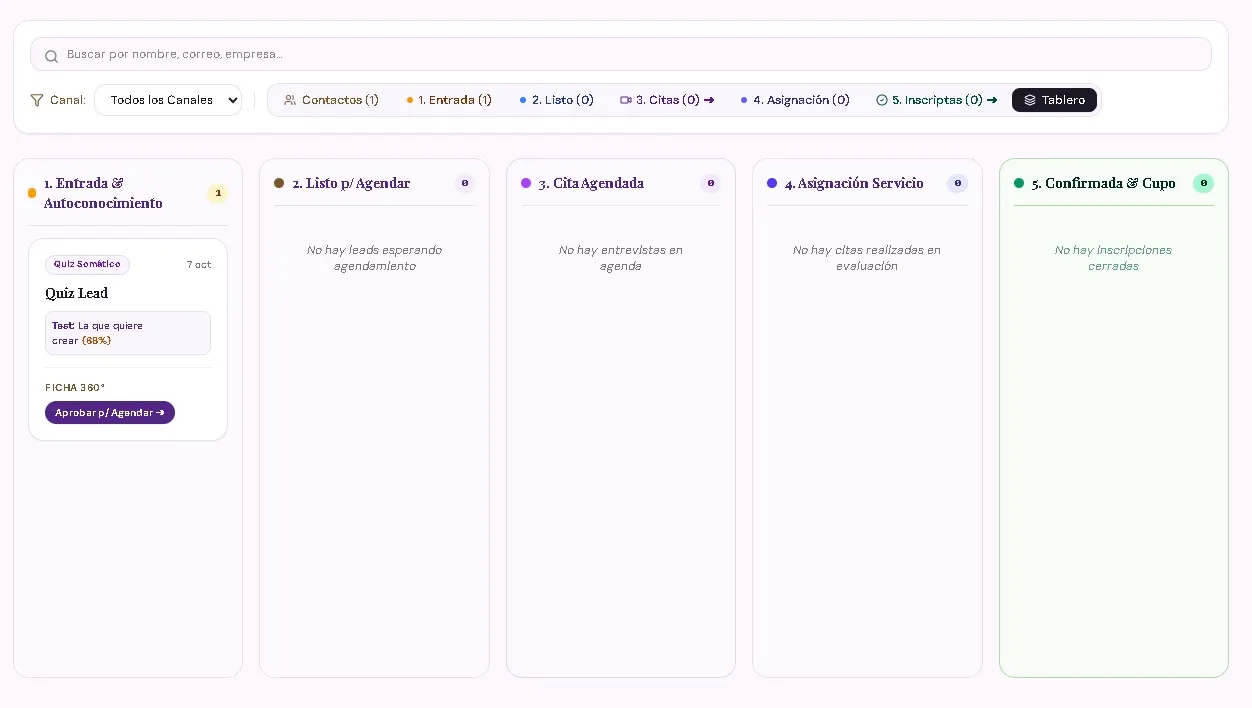
Task: Click the No hay leads esperando agendamiento message
Action: pos(374,258)
